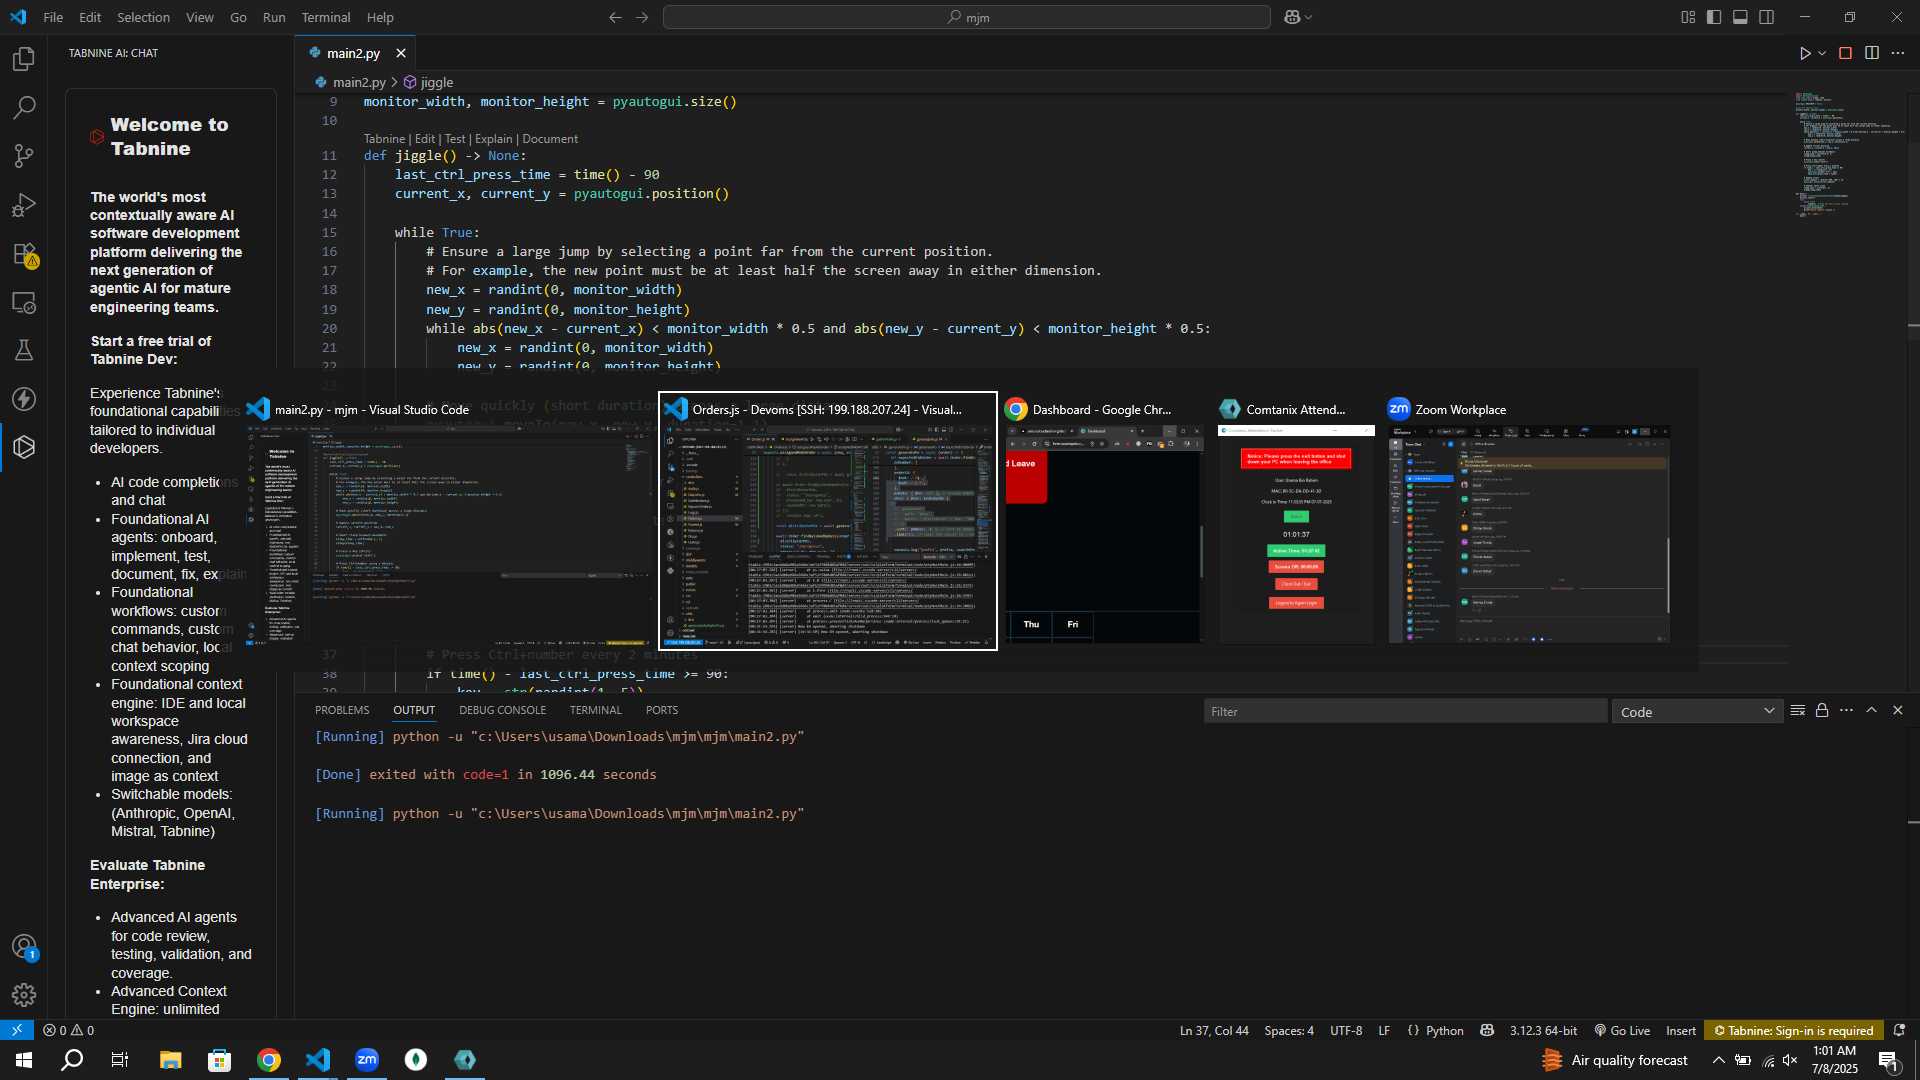Open the File menu
The image size is (1920, 1080).
coord(53,17)
